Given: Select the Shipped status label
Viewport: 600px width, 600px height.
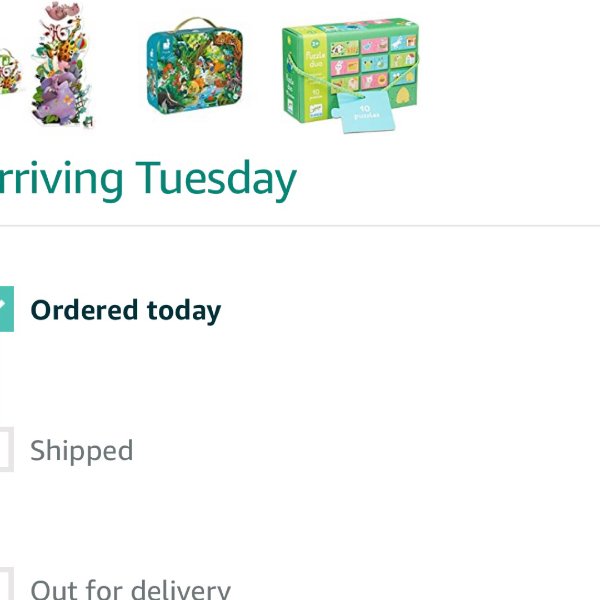Looking at the screenshot, I should [x=82, y=451].
